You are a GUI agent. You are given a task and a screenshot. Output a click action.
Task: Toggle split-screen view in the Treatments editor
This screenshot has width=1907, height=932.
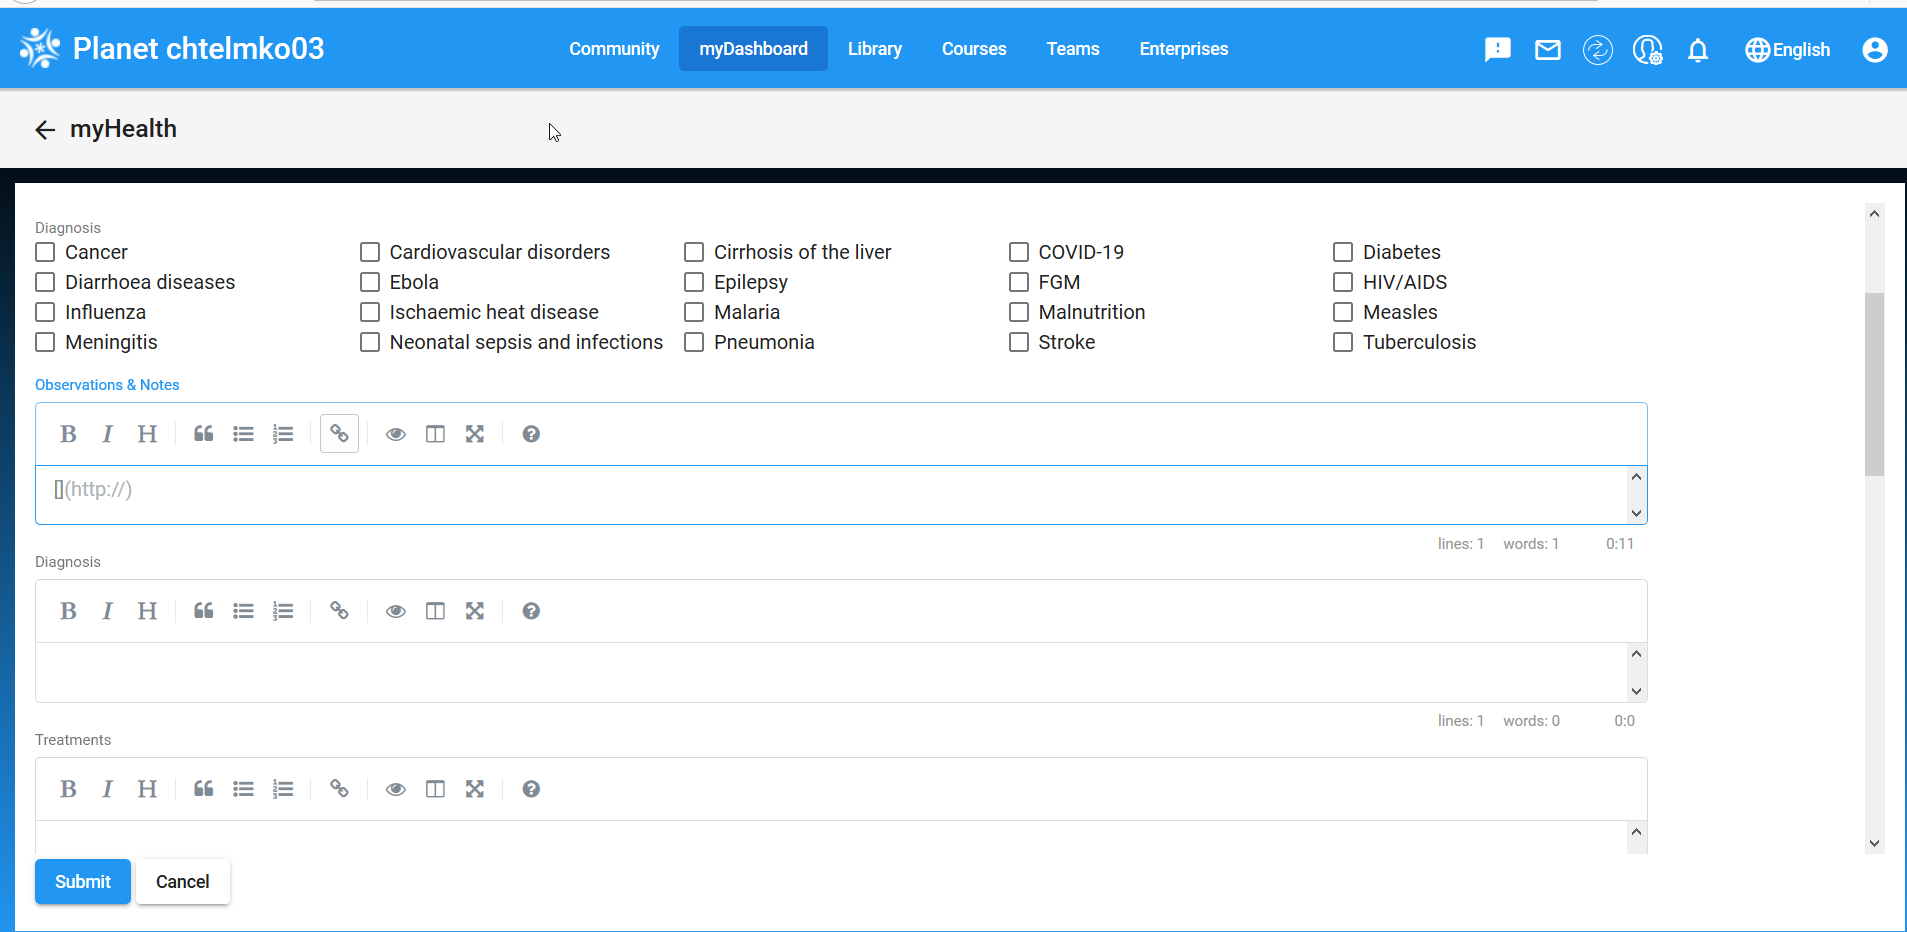[x=435, y=789]
